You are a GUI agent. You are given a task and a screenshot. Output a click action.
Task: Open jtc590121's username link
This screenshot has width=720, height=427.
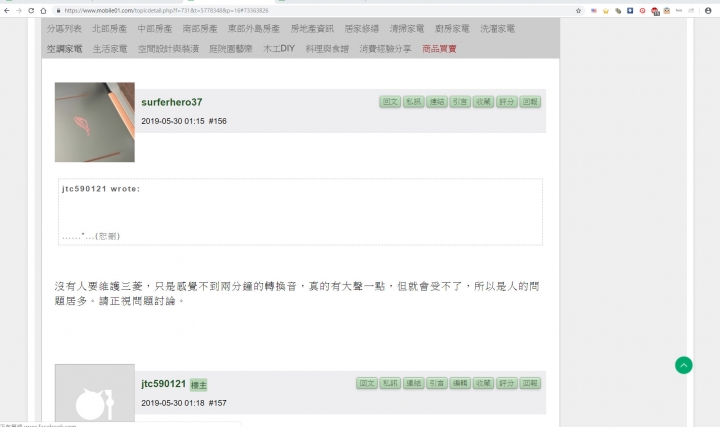click(163, 384)
